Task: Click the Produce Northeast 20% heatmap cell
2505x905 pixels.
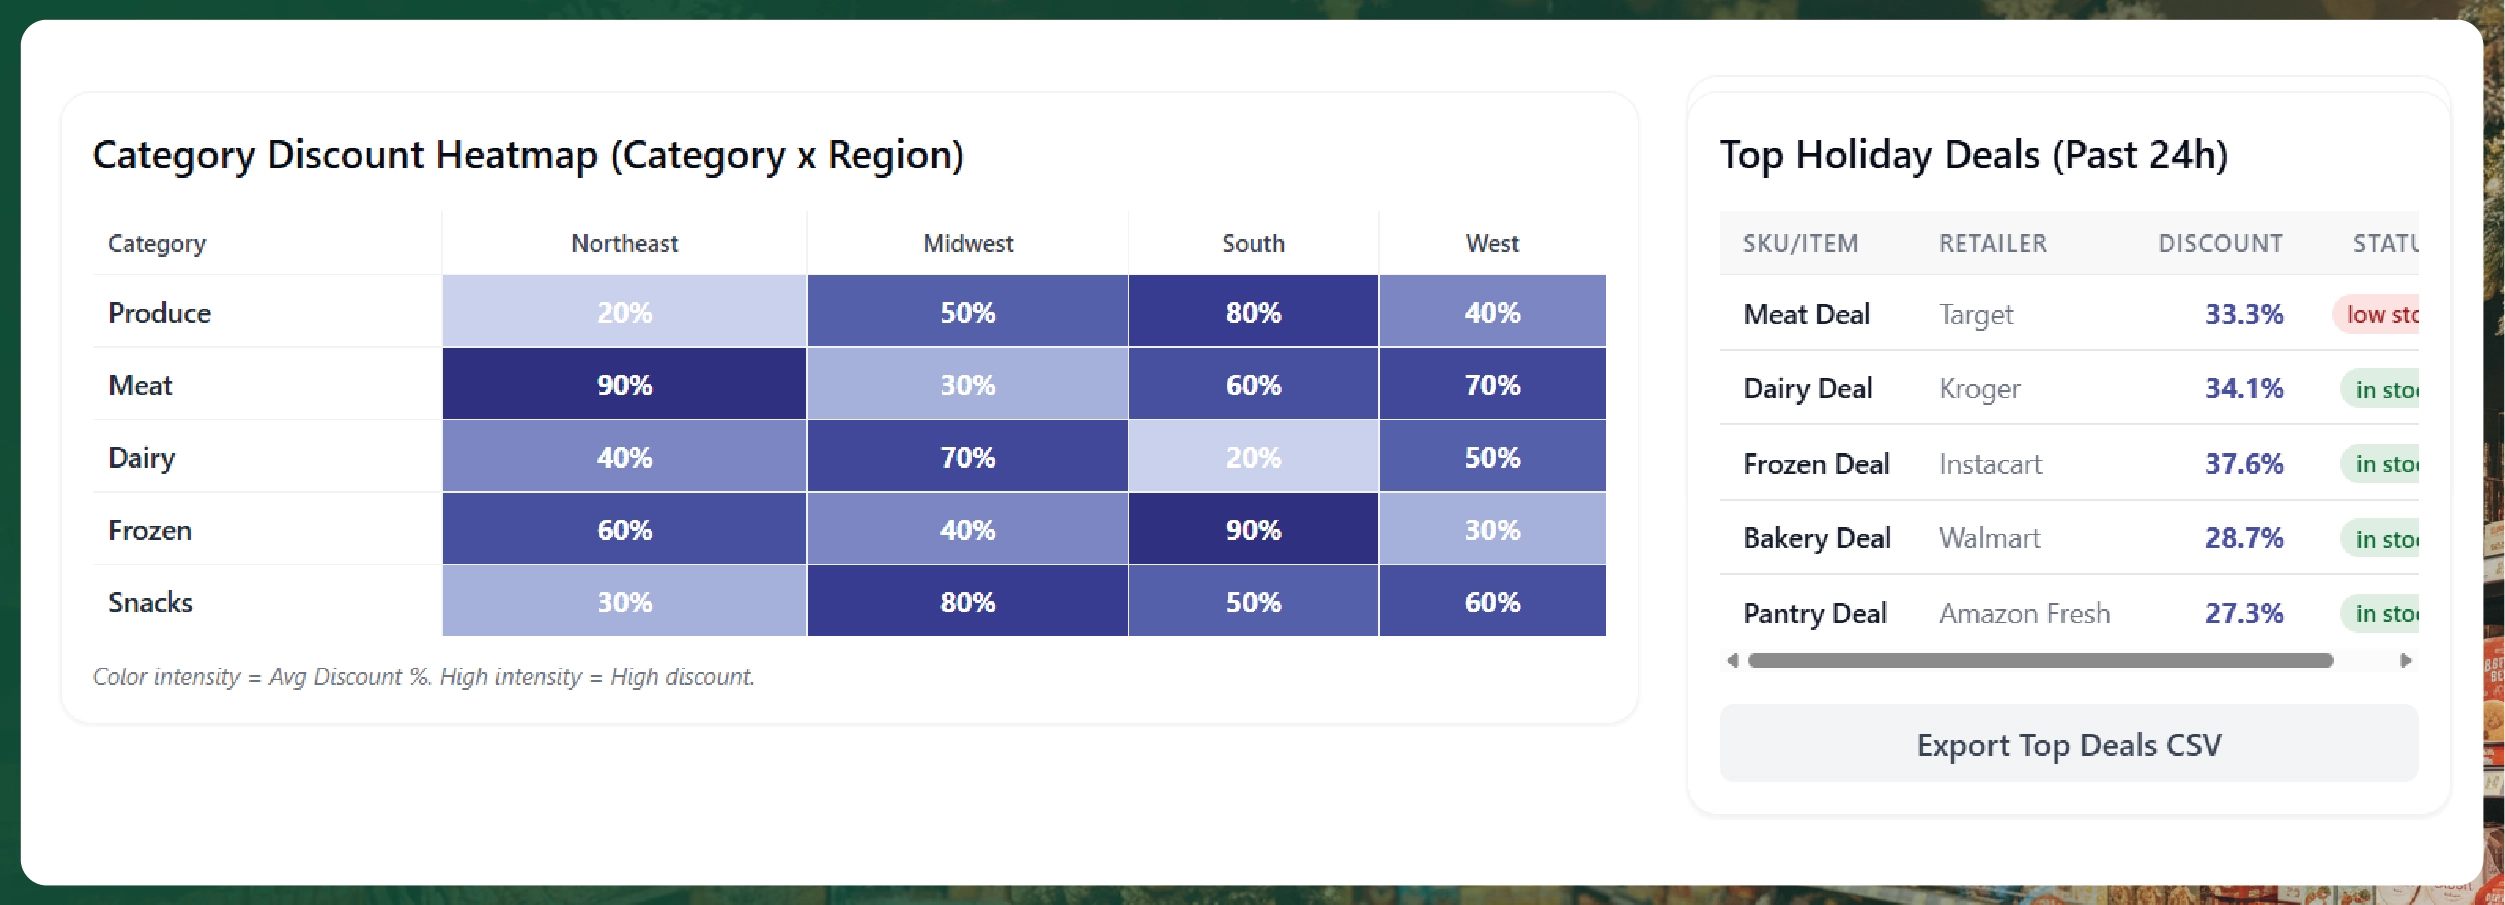Action: (624, 312)
